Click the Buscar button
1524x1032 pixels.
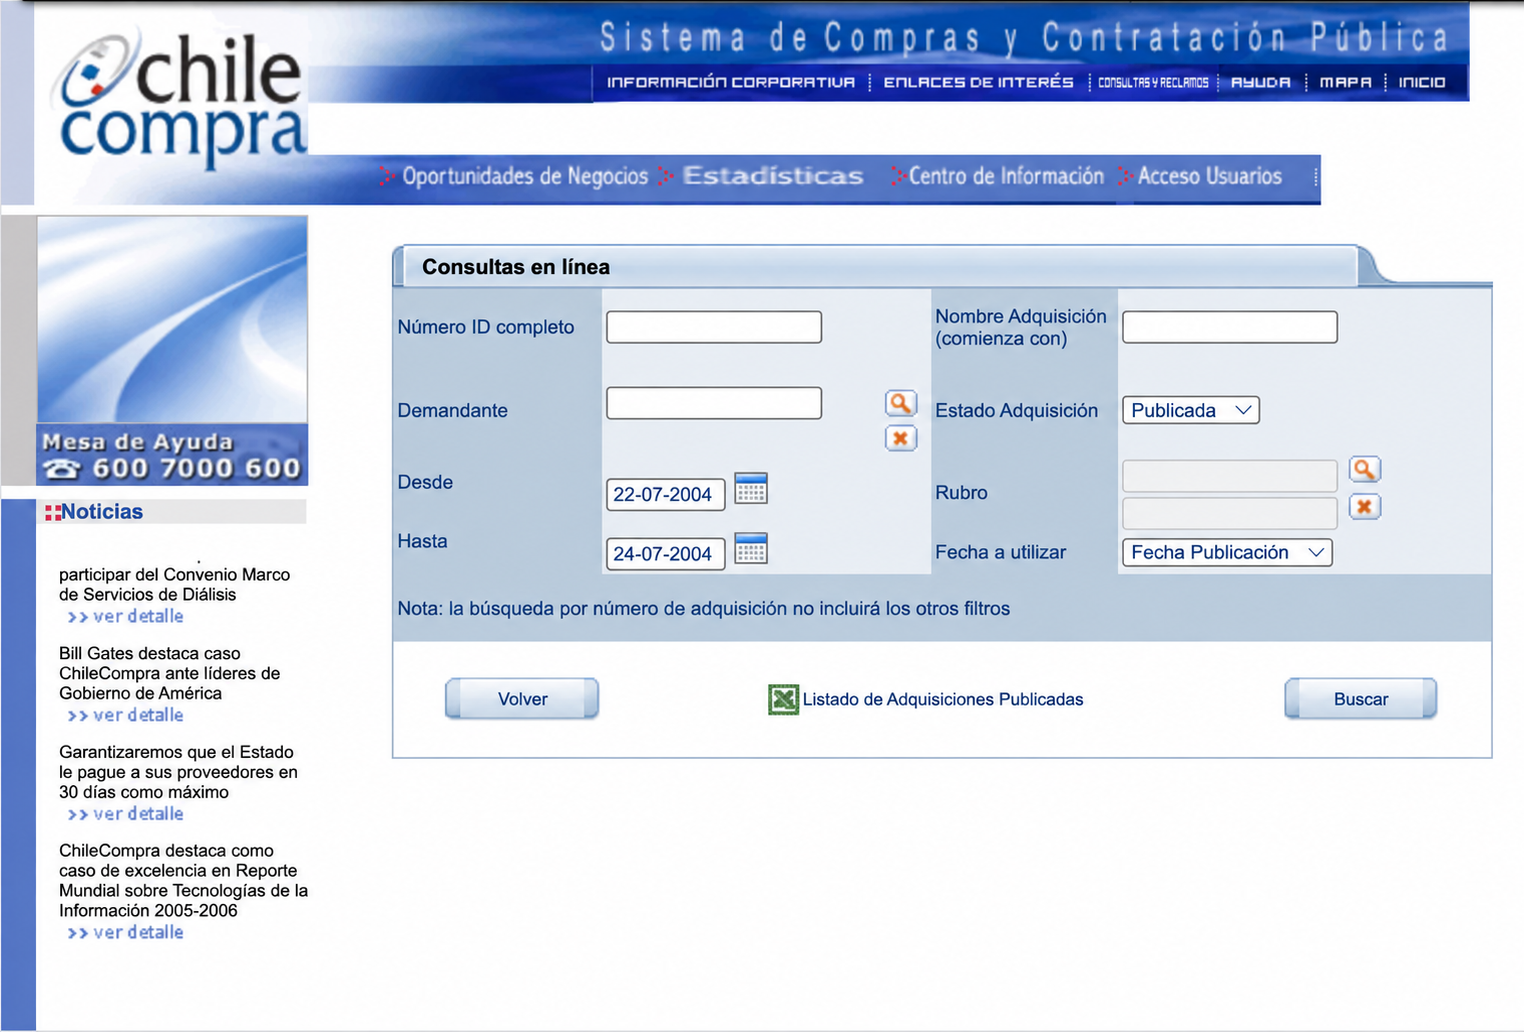tap(1361, 699)
